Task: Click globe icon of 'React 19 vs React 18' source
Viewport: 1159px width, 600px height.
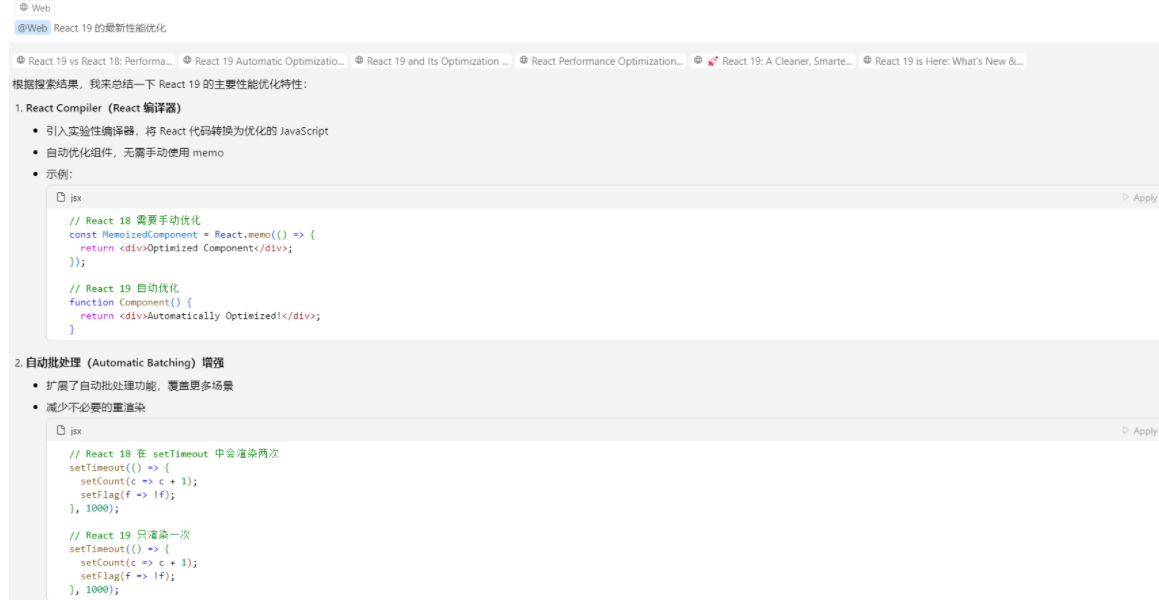Action: (21, 61)
